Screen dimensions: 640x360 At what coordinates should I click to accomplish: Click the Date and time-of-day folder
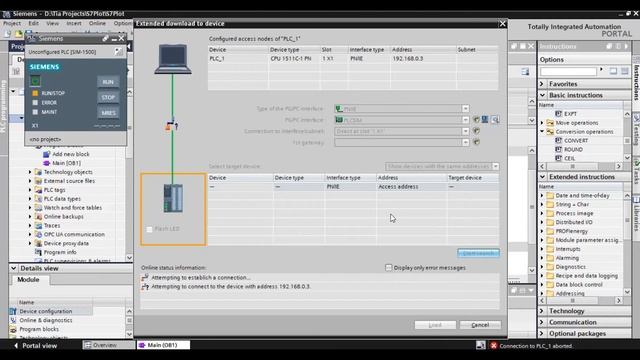(x=582, y=196)
